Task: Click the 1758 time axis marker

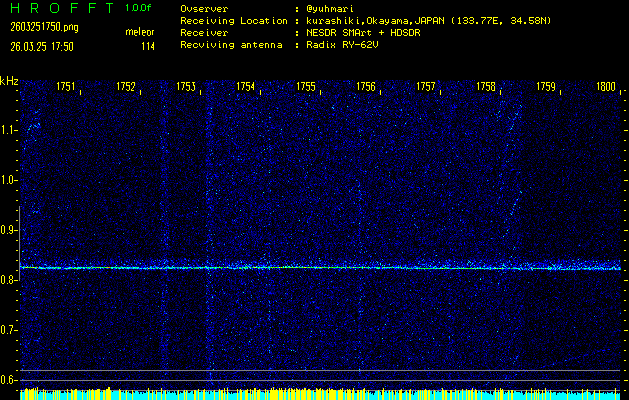Action: click(486, 87)
